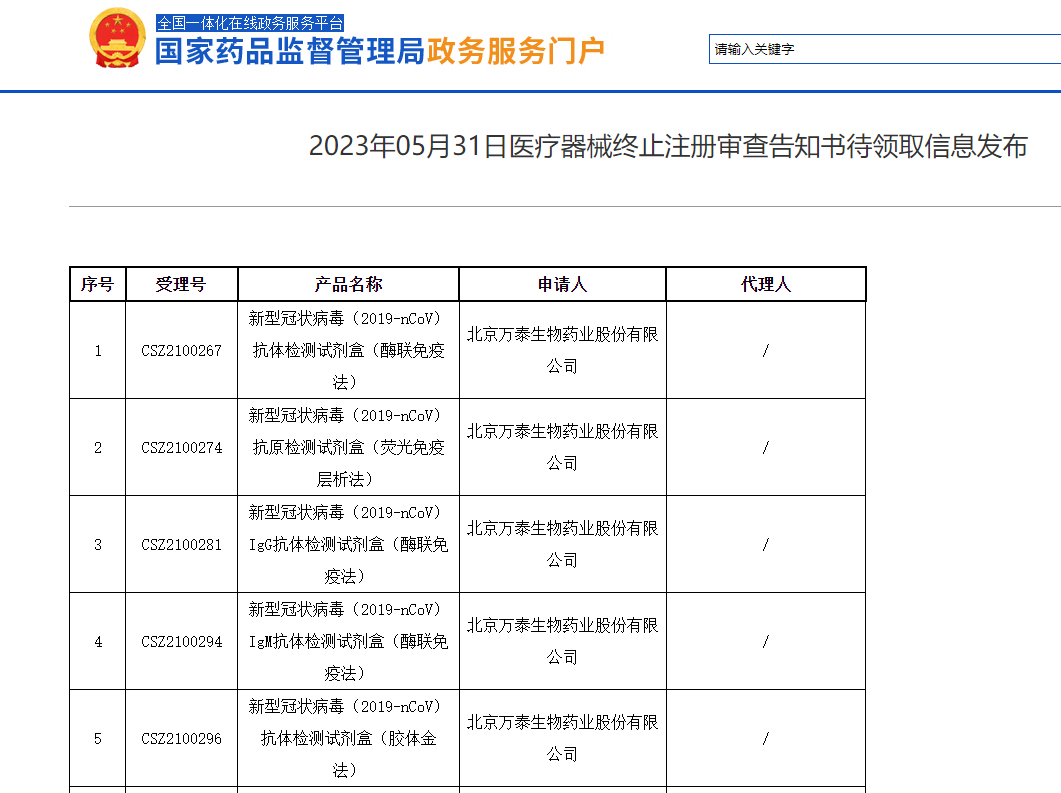The width and height of the screenshot is (1061, 793).
Task: Select the 申请人 column header
Action: coord(562,285)
